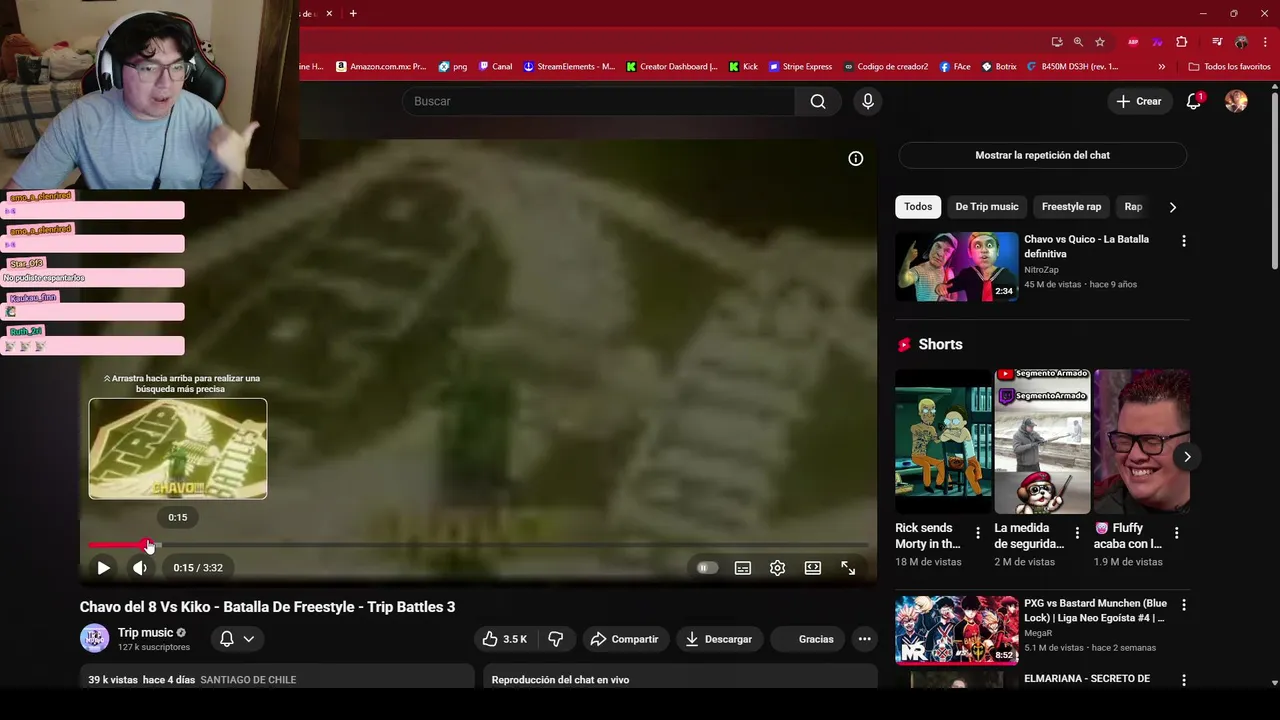
Task: Show more filter chips with the arrow
Action: [1173, 207]
